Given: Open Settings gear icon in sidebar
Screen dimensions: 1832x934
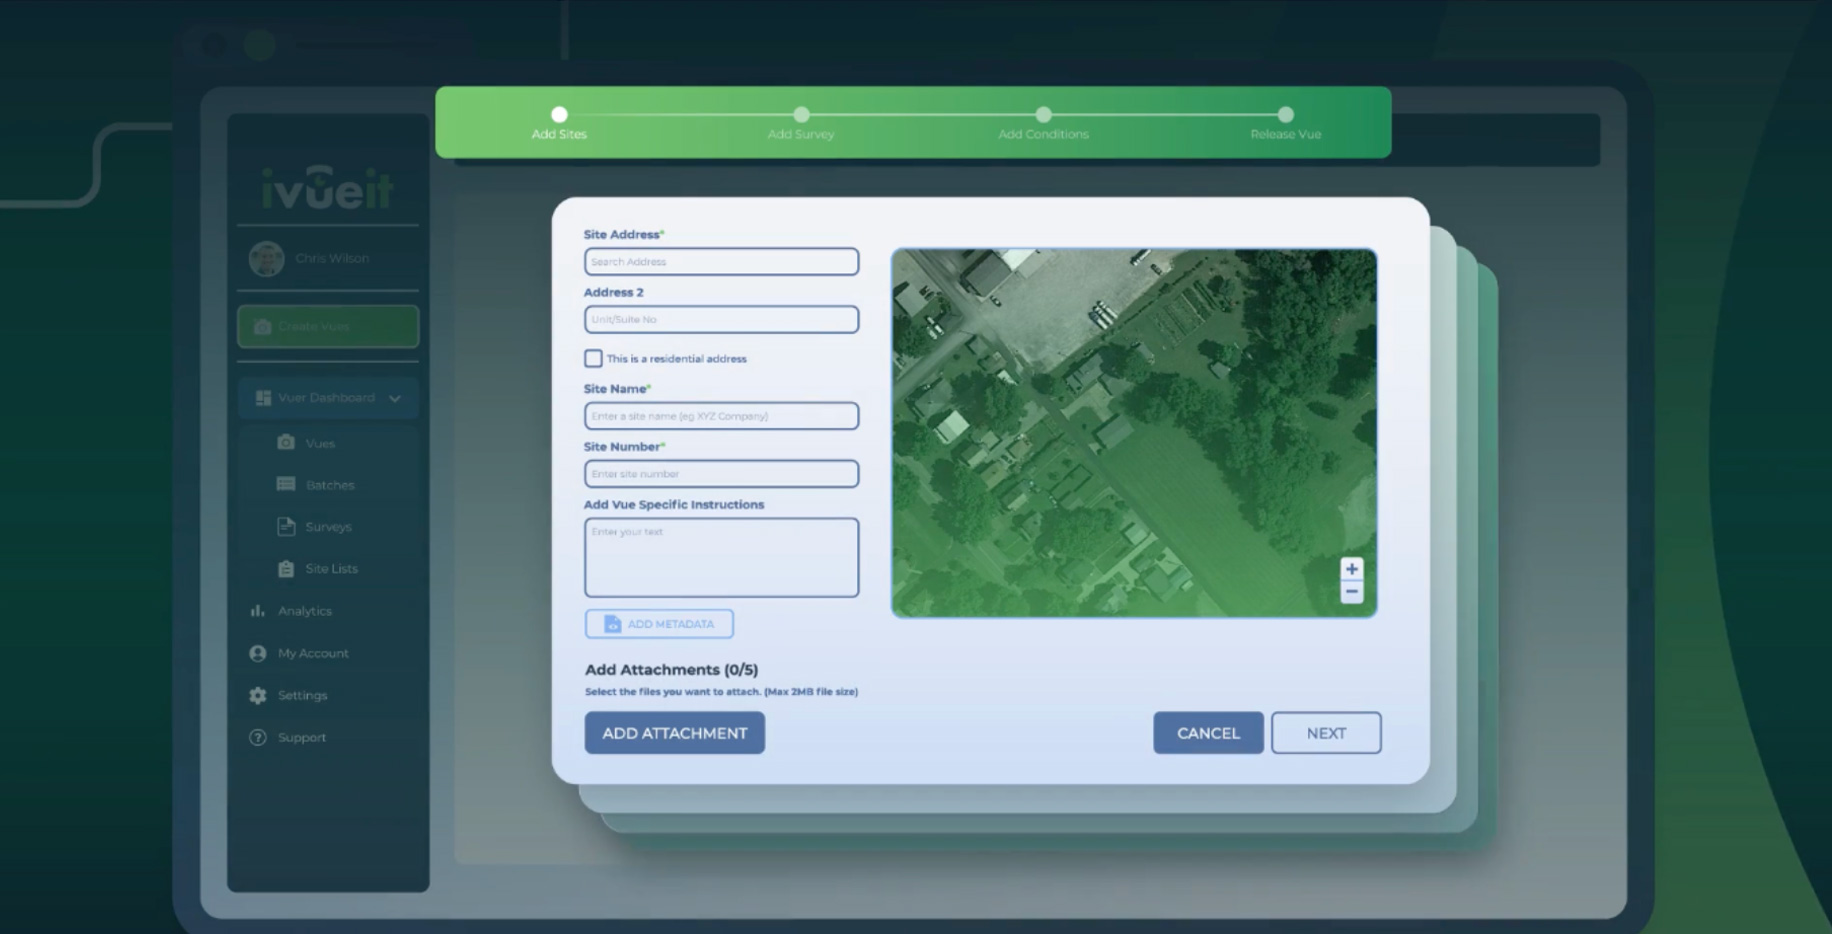Looking at the screenshot, I should coord(258,695).
